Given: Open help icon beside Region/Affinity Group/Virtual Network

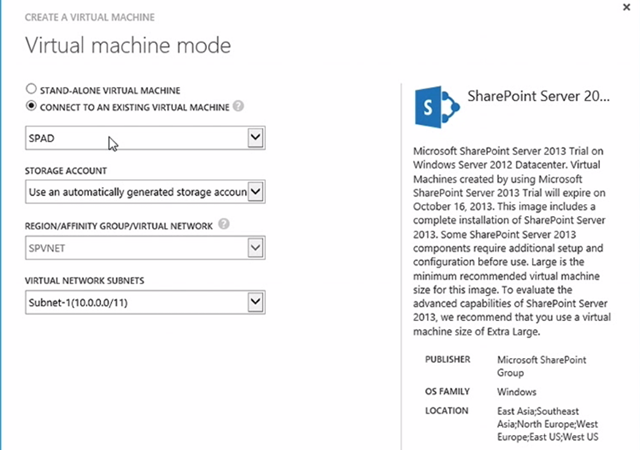Looking at the screenshot, I should pos(224,224).
